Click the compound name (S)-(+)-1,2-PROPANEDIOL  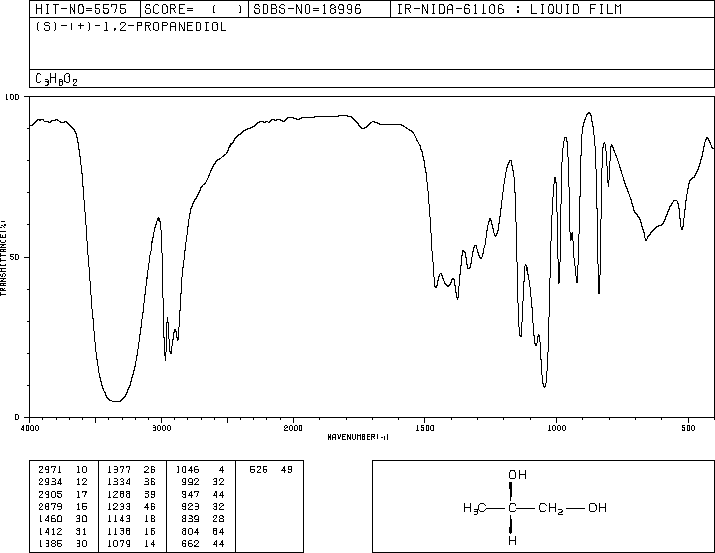pos(131,27)
